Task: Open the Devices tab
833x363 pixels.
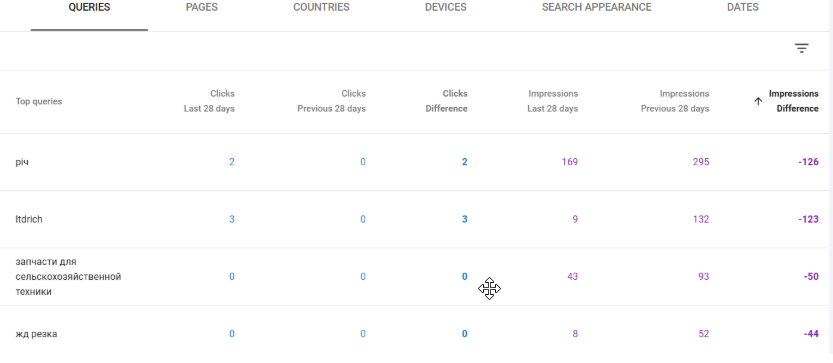Action: pos(446,7)
